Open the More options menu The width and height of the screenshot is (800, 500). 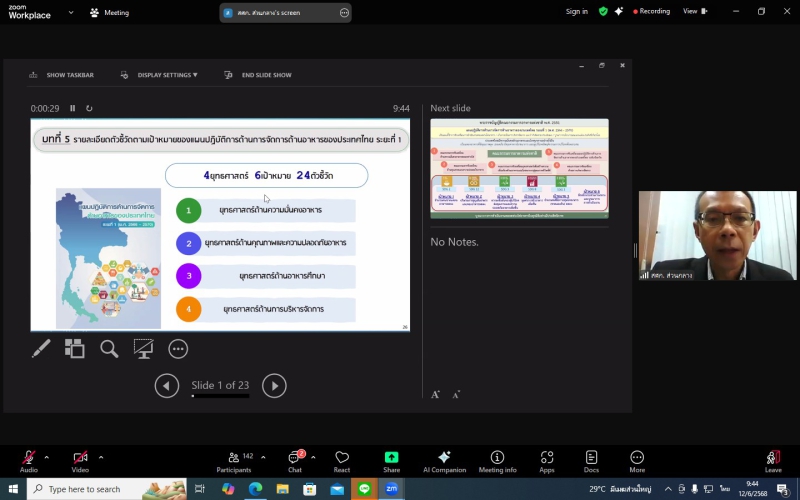click(637, 461)
